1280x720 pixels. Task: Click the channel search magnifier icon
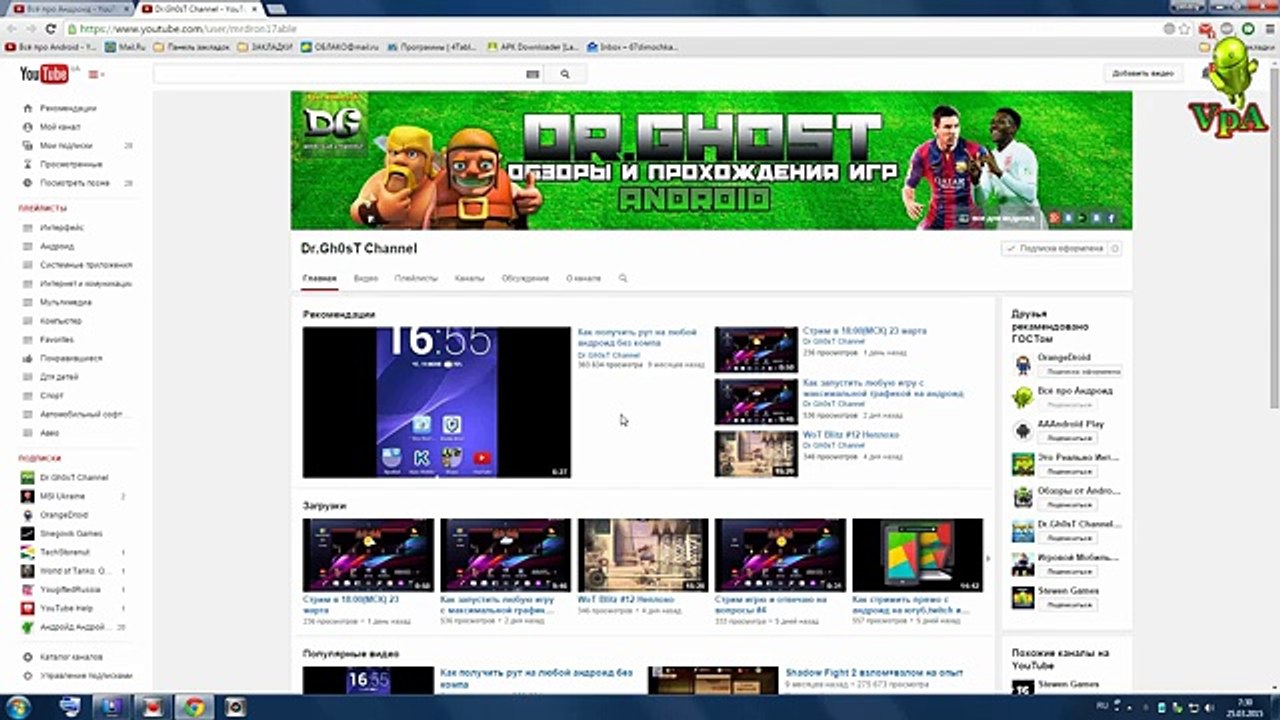[623, 278]
